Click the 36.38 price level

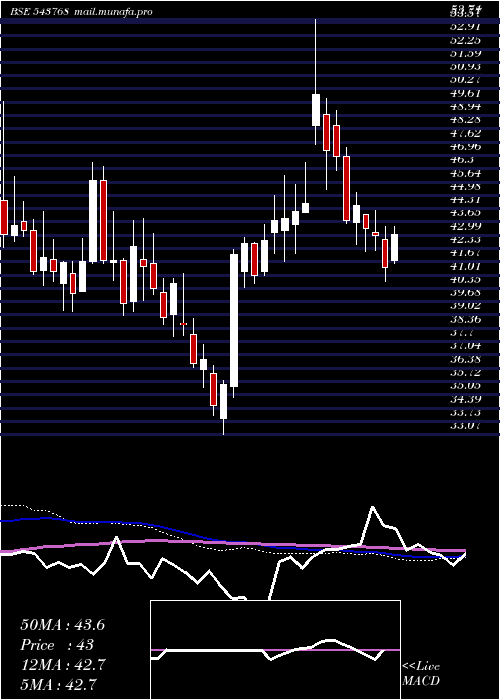[x=466, y=359]
